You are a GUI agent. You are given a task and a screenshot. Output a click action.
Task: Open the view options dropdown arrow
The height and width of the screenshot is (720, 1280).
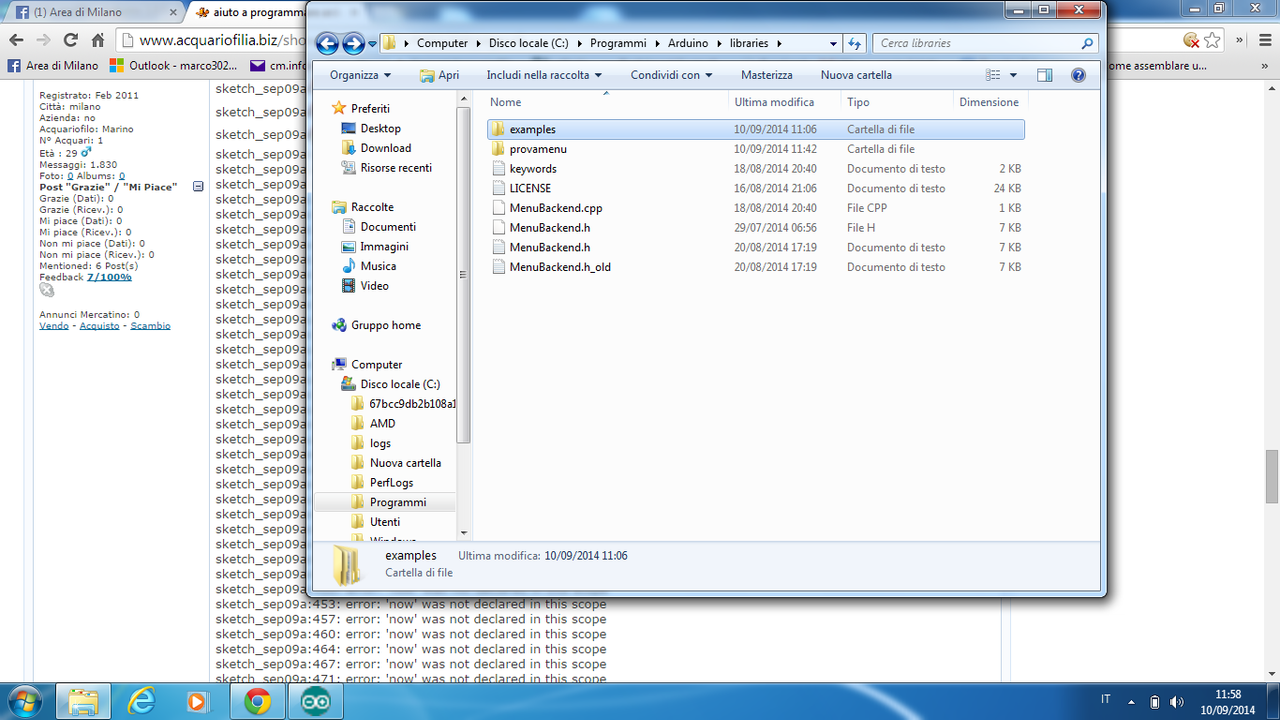click(1013, 75)
